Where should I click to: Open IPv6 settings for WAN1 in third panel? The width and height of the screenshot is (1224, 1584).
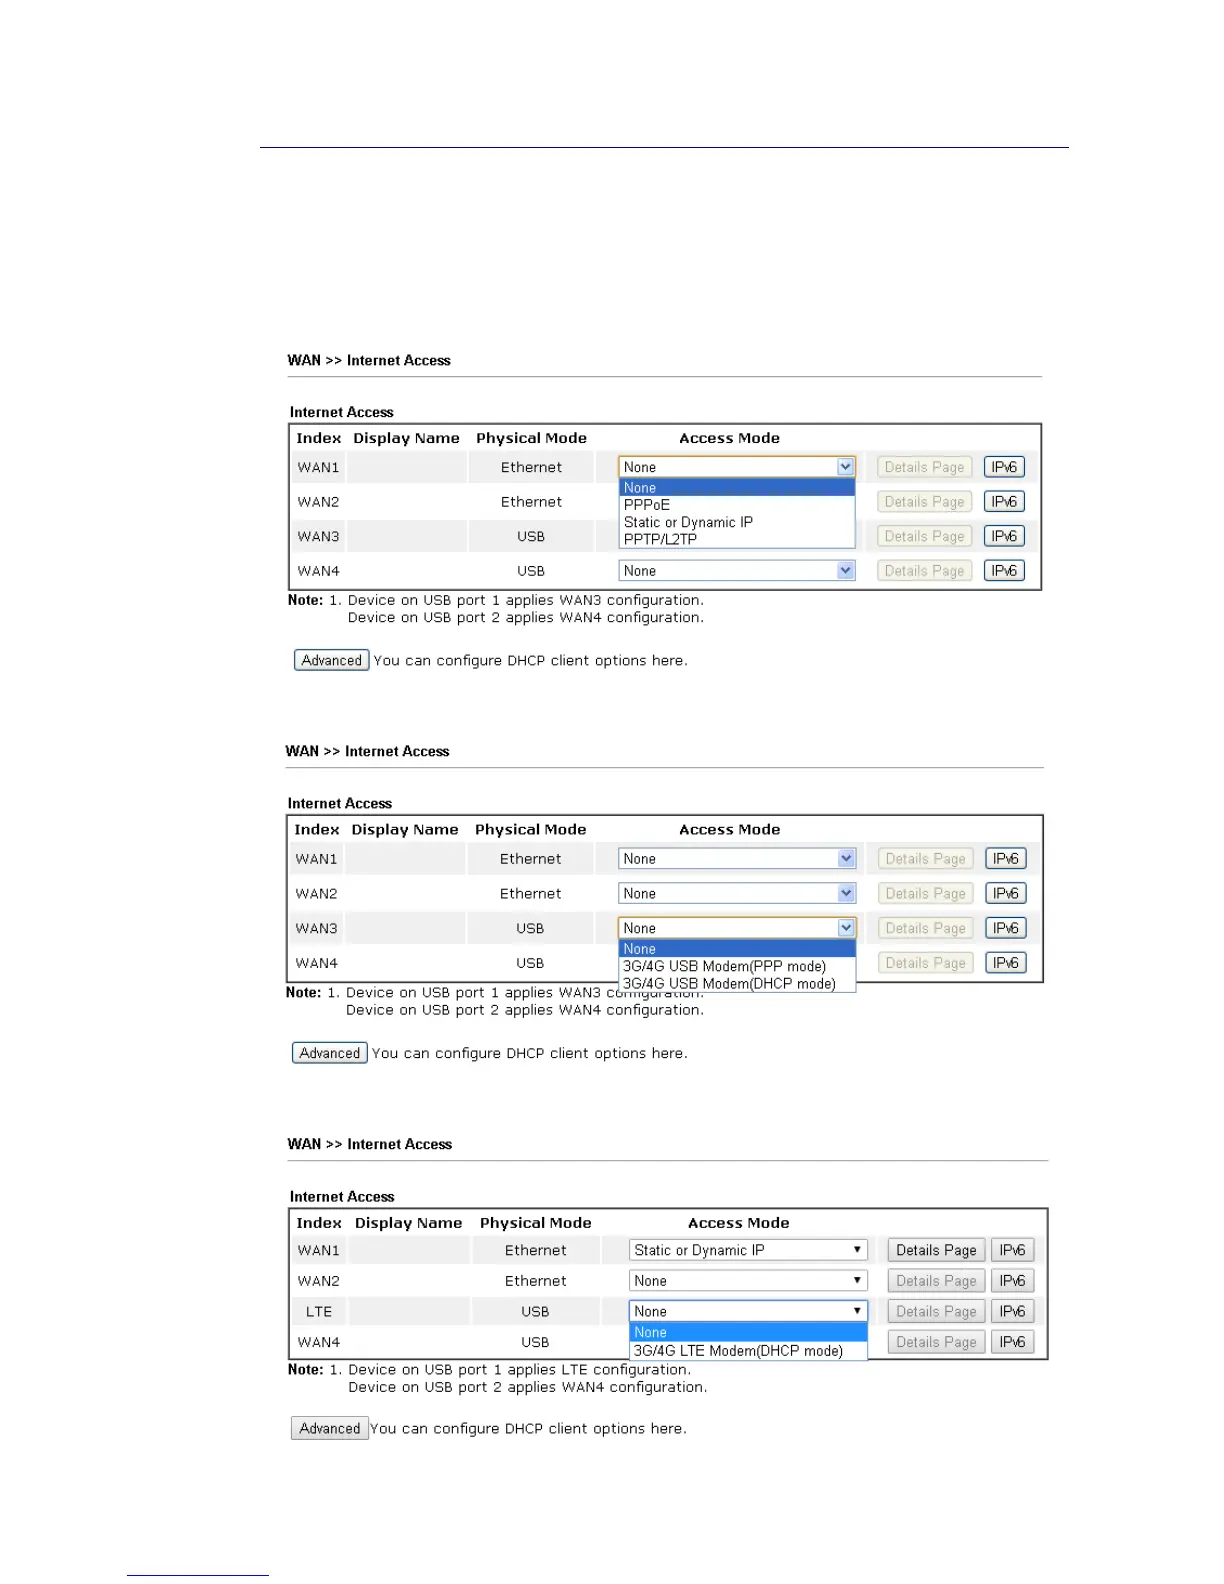coord(1012,1250)
